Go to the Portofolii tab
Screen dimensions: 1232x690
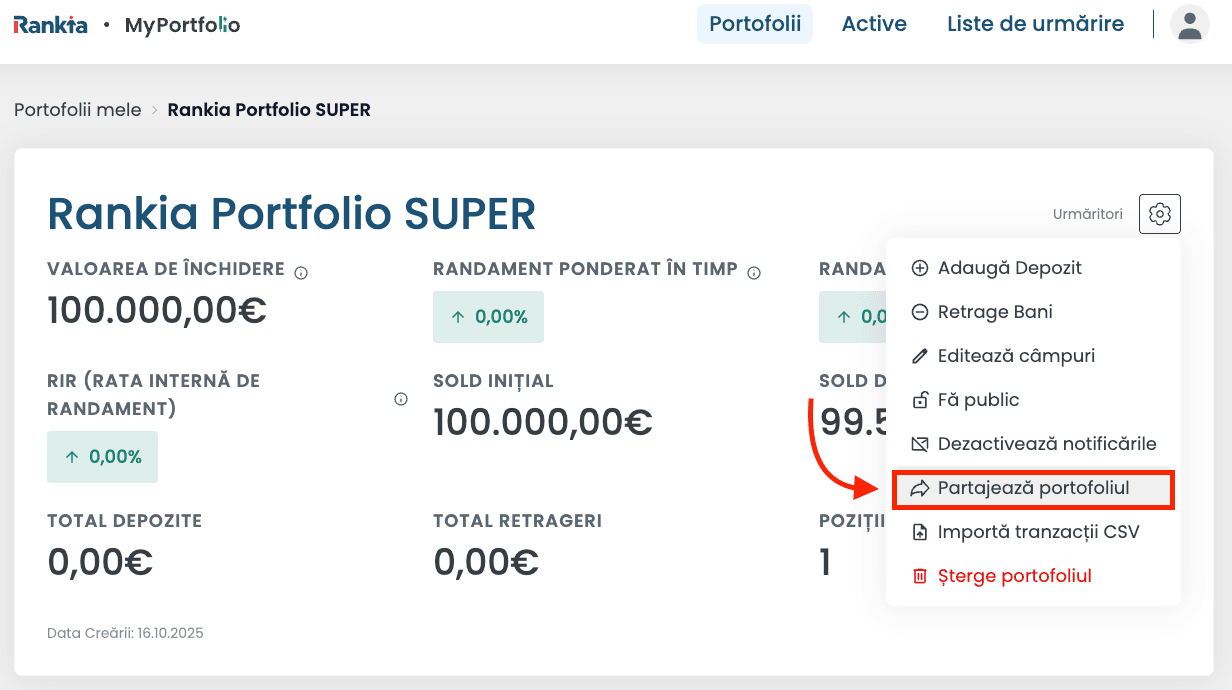[755, 24]
